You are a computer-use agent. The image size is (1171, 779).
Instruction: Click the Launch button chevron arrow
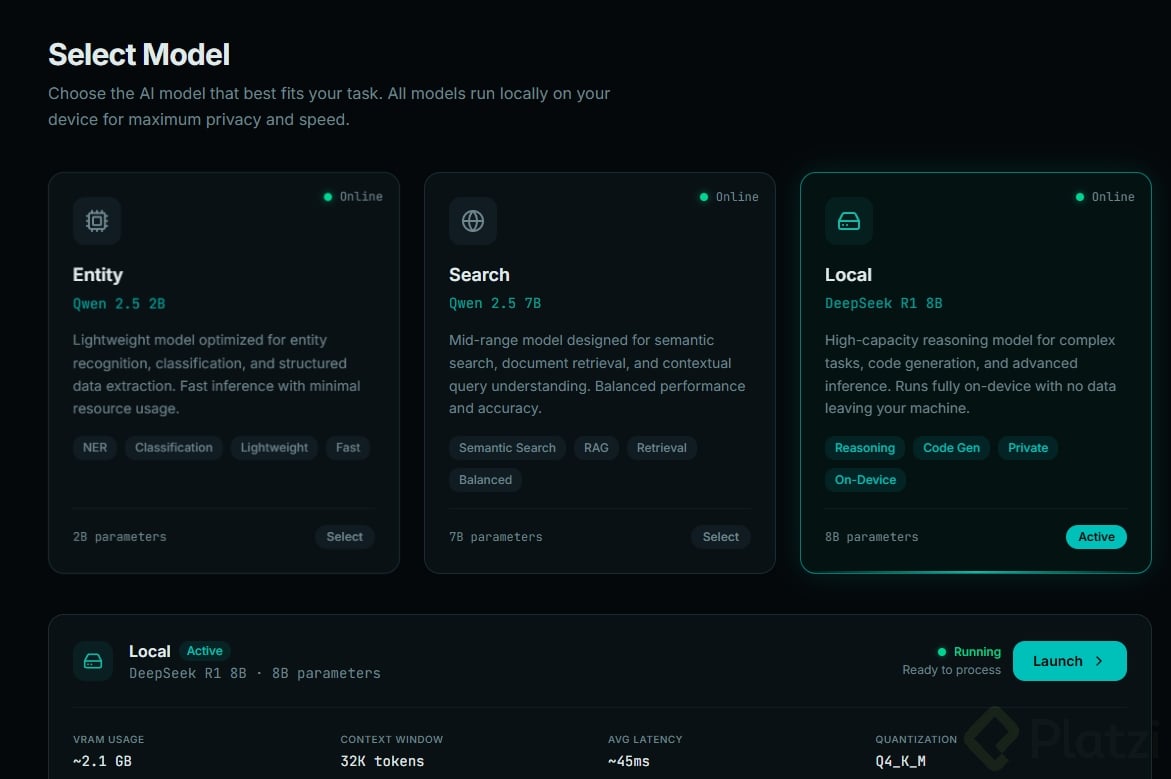pos(1099,661)
